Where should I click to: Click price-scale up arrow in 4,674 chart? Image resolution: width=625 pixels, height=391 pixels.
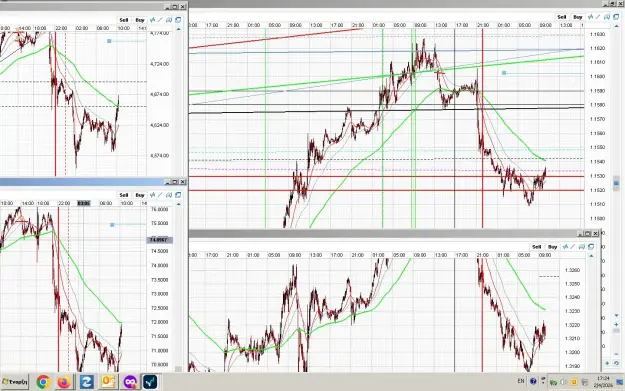click(178, 29)
